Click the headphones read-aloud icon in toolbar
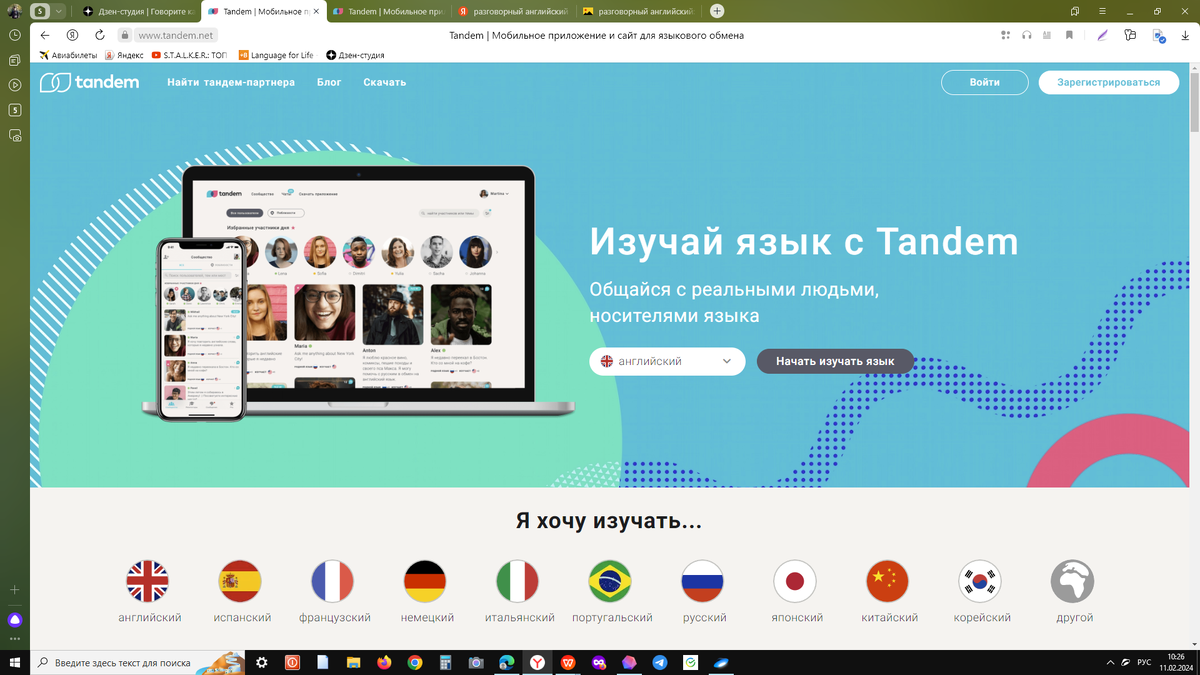The width and height of the screenshot is (1200, 675). 1026,35
